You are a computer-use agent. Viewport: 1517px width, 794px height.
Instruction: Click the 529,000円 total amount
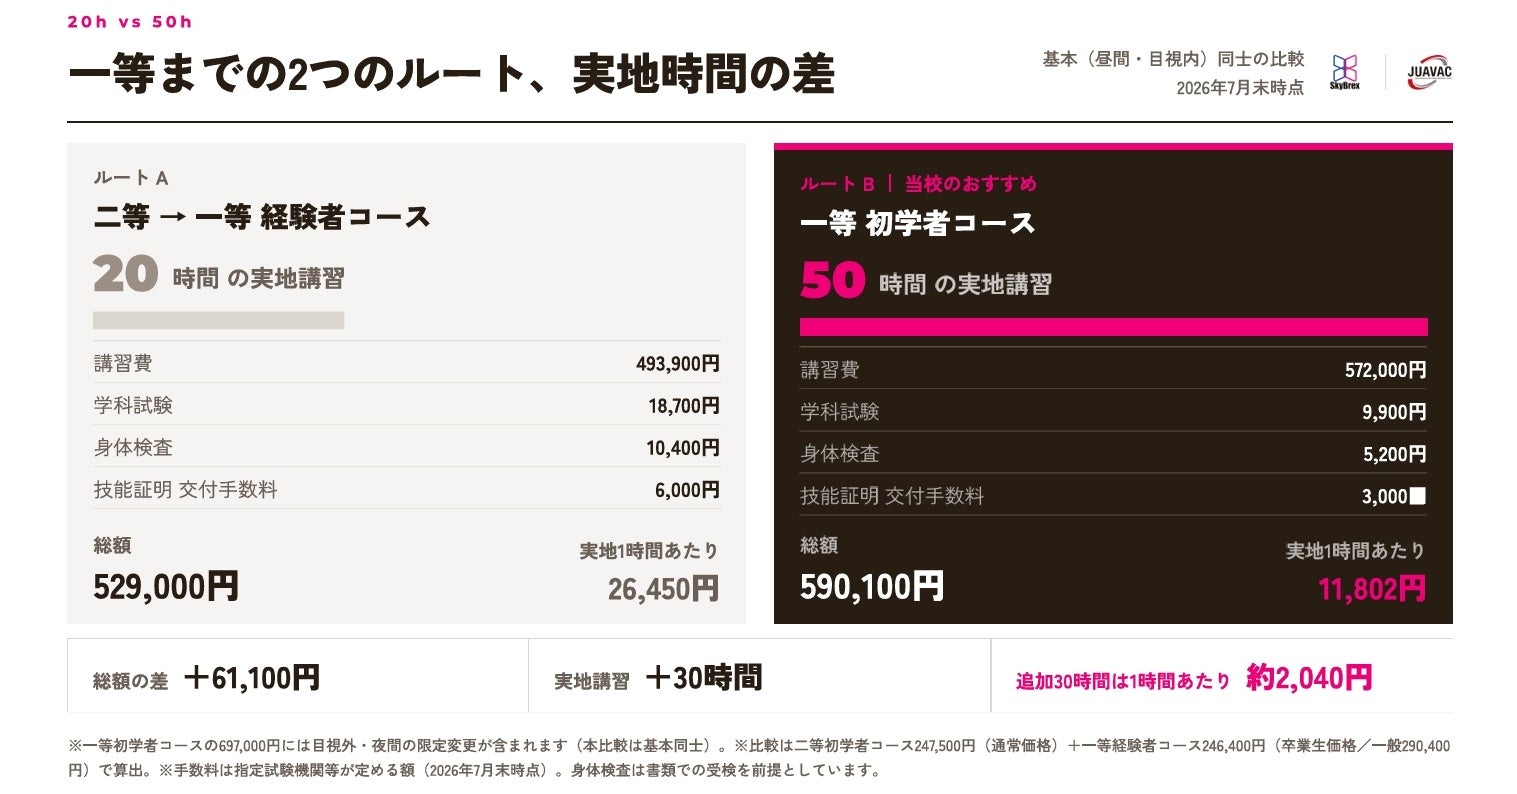point(166,586)
